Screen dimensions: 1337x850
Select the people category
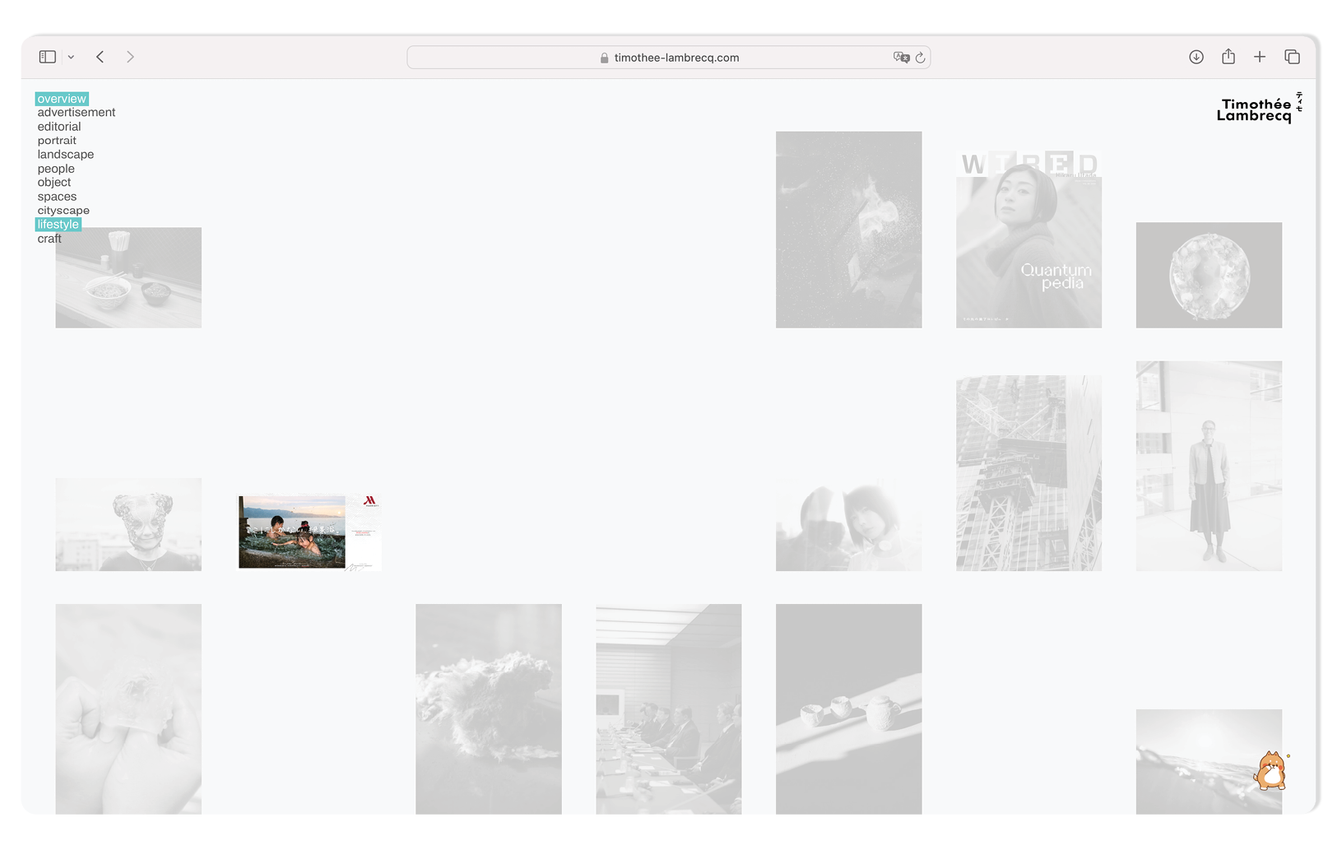tap(56, 168)
